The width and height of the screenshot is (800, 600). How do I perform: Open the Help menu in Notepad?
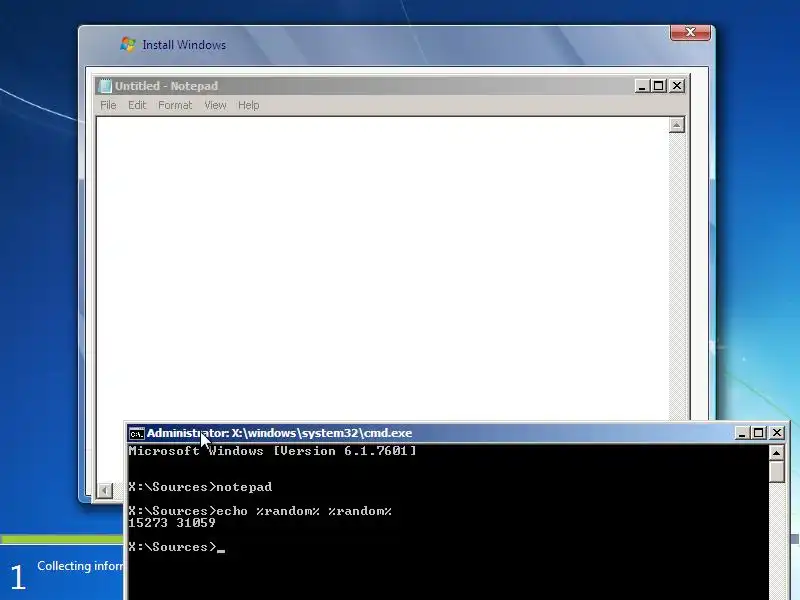click(248, 105)
